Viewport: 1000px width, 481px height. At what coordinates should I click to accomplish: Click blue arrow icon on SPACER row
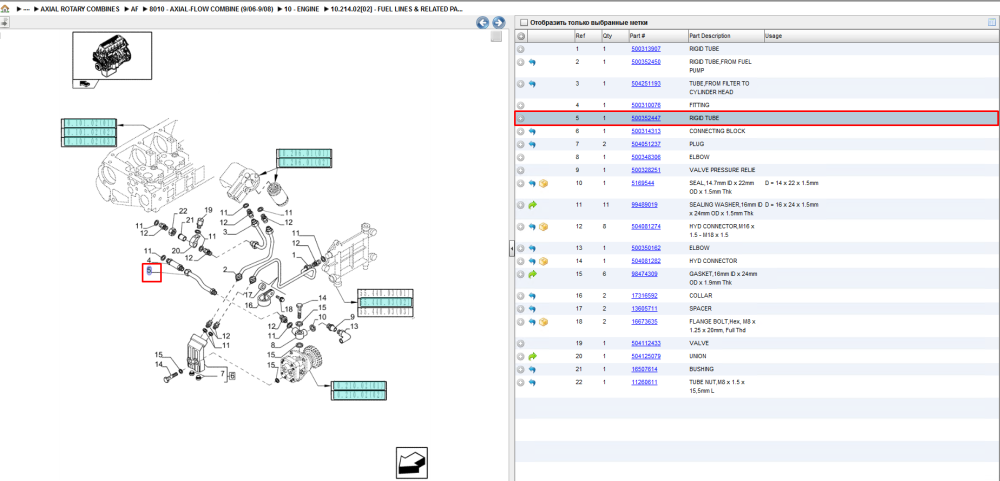pos(532,309)
